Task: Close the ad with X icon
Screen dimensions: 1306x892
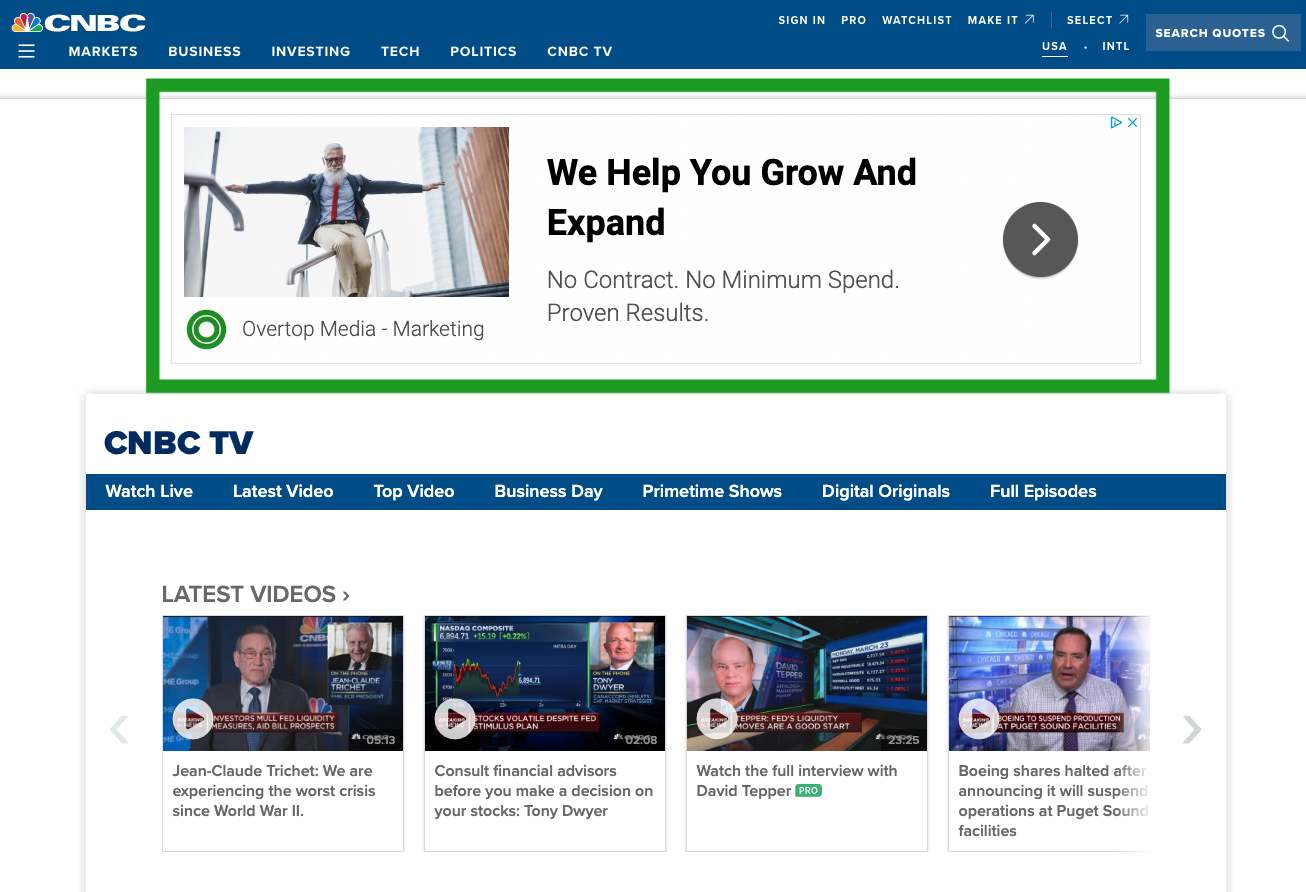Action: (x=1133, y=122)
